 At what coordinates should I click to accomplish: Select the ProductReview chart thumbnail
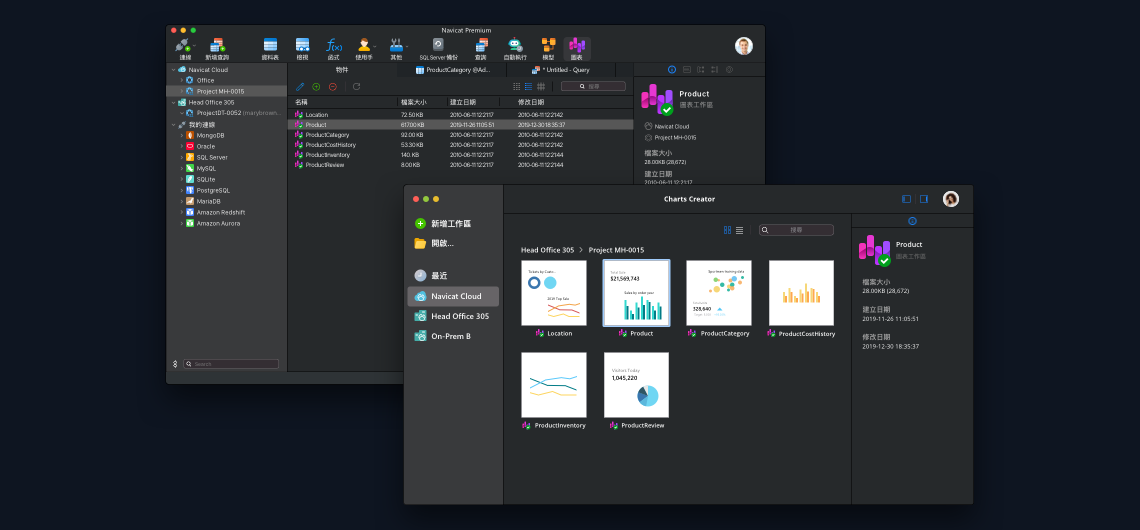coord(636,385)
